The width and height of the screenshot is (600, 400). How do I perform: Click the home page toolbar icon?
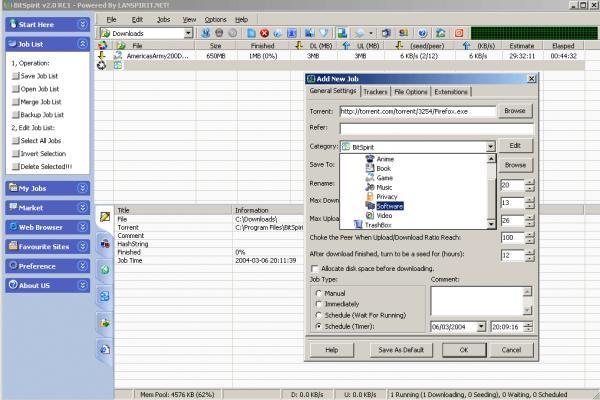tap(440, 33)
